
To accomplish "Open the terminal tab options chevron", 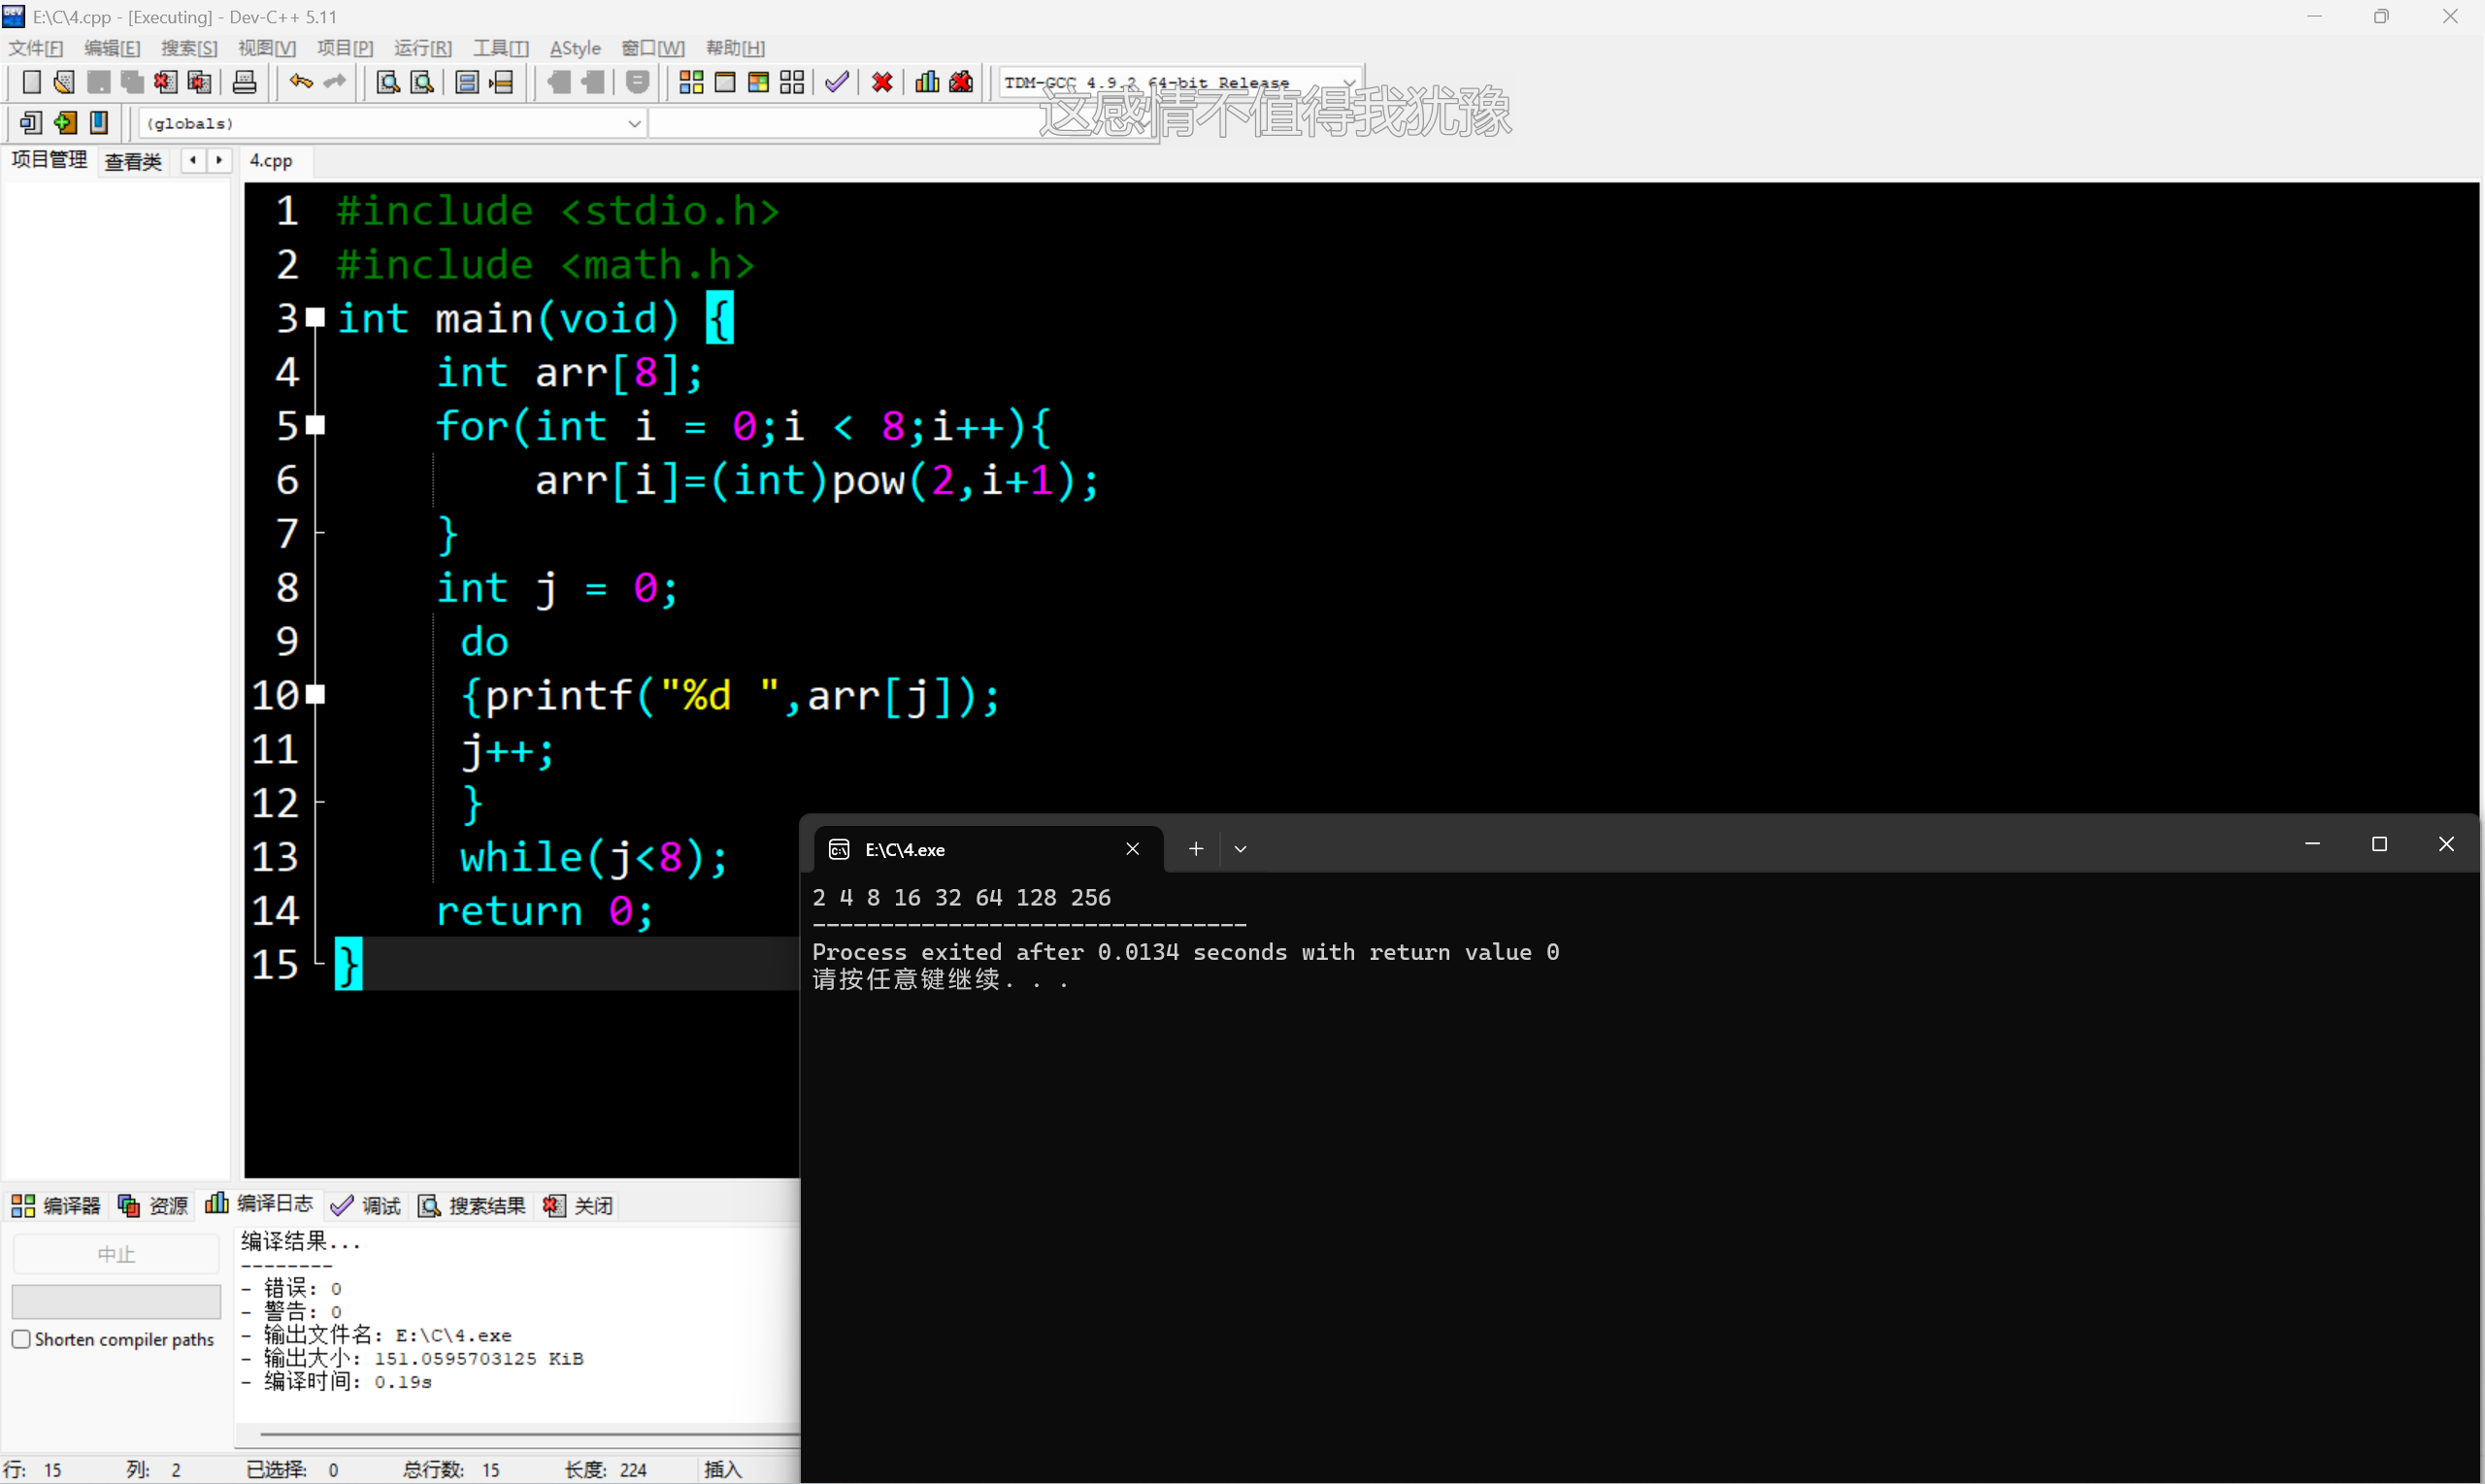I will coord(1240,848).
